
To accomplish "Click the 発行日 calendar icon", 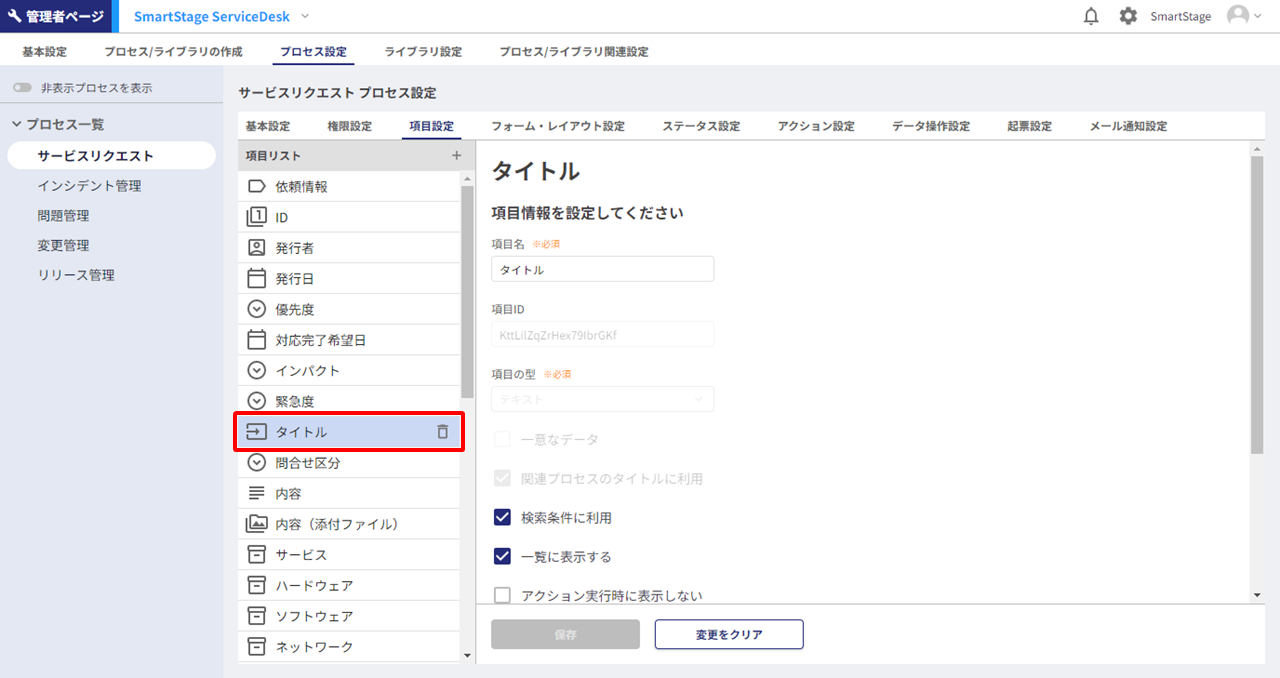I will (x=256, y=279).
